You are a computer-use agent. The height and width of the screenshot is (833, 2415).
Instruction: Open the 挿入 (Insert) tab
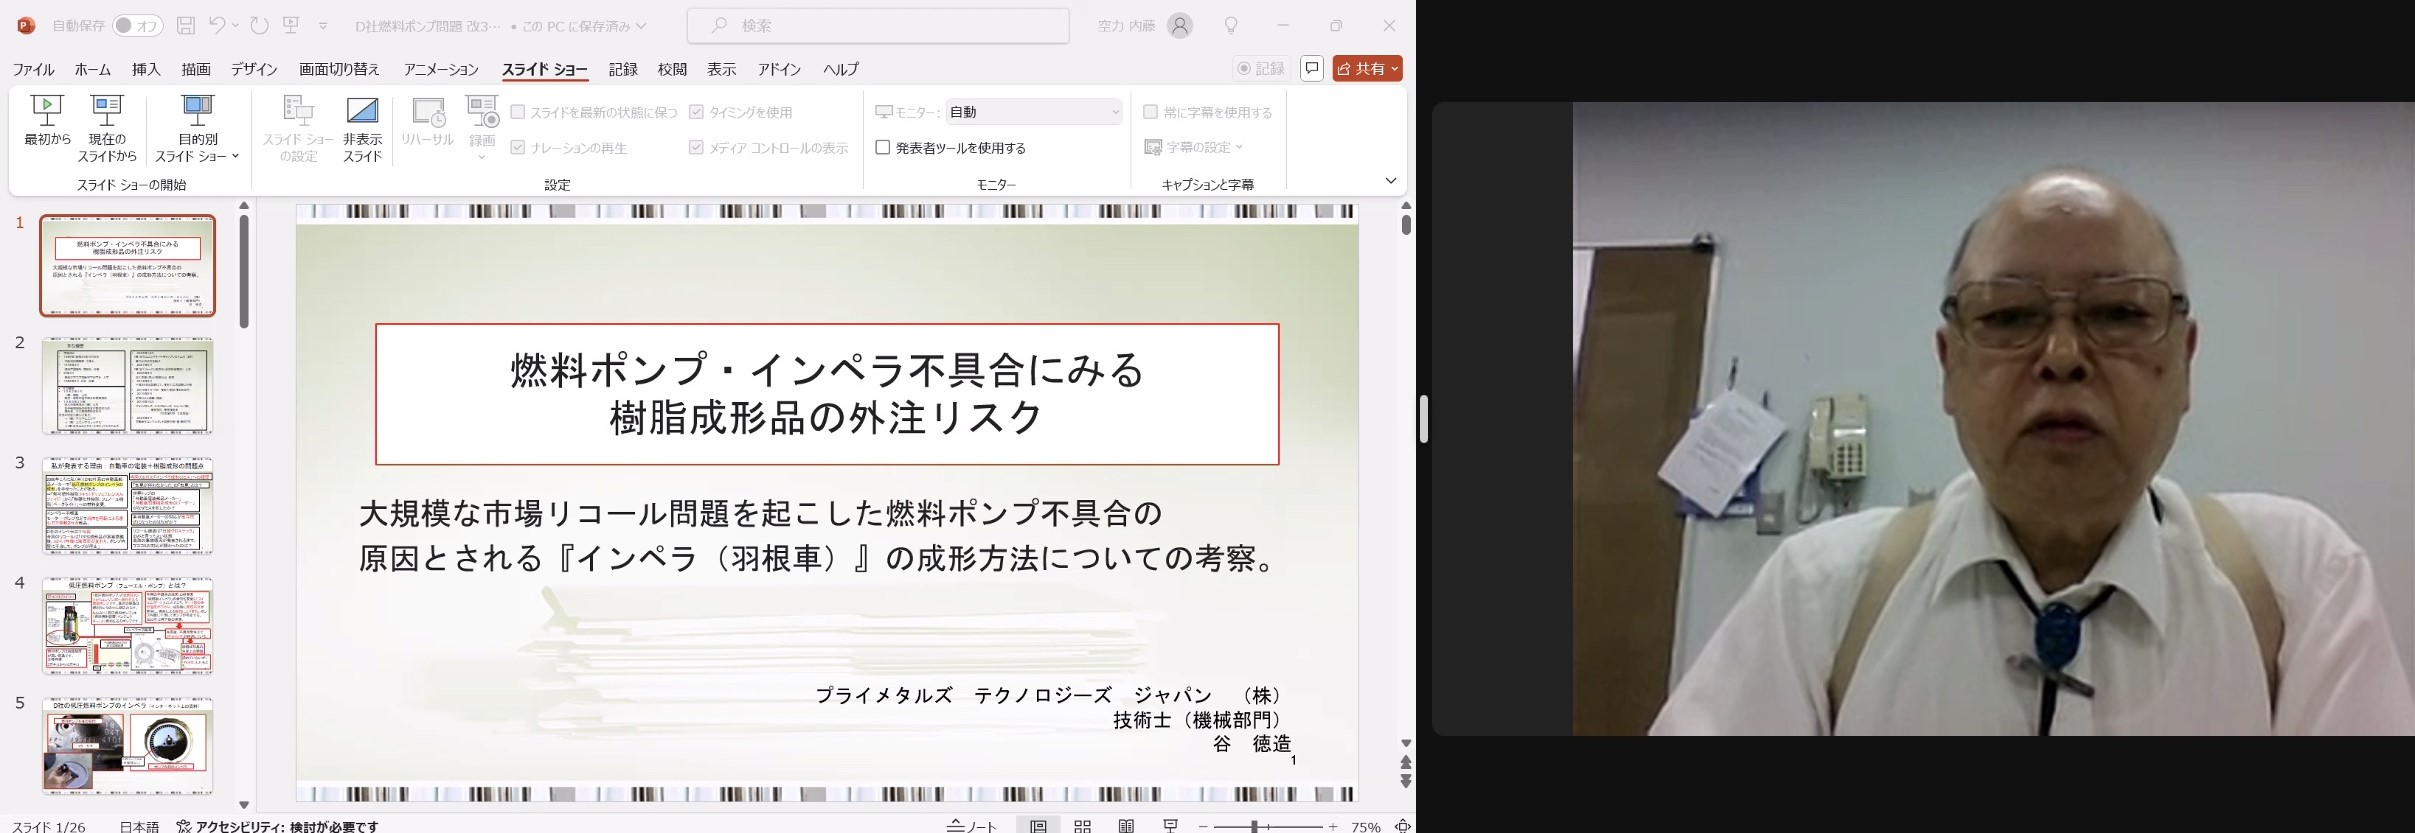pyautogui.click(x=146, y=69)
